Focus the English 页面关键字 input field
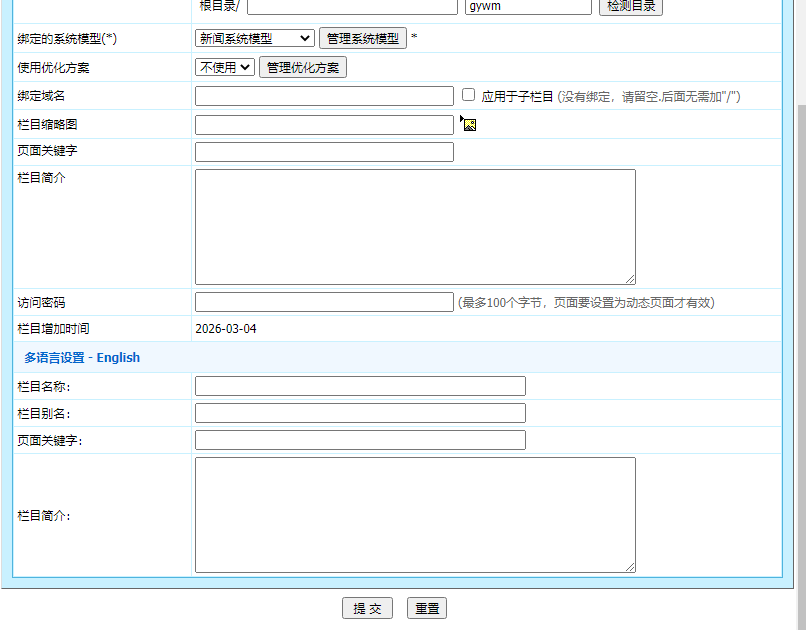806x630 pixels. click(360, 439)
